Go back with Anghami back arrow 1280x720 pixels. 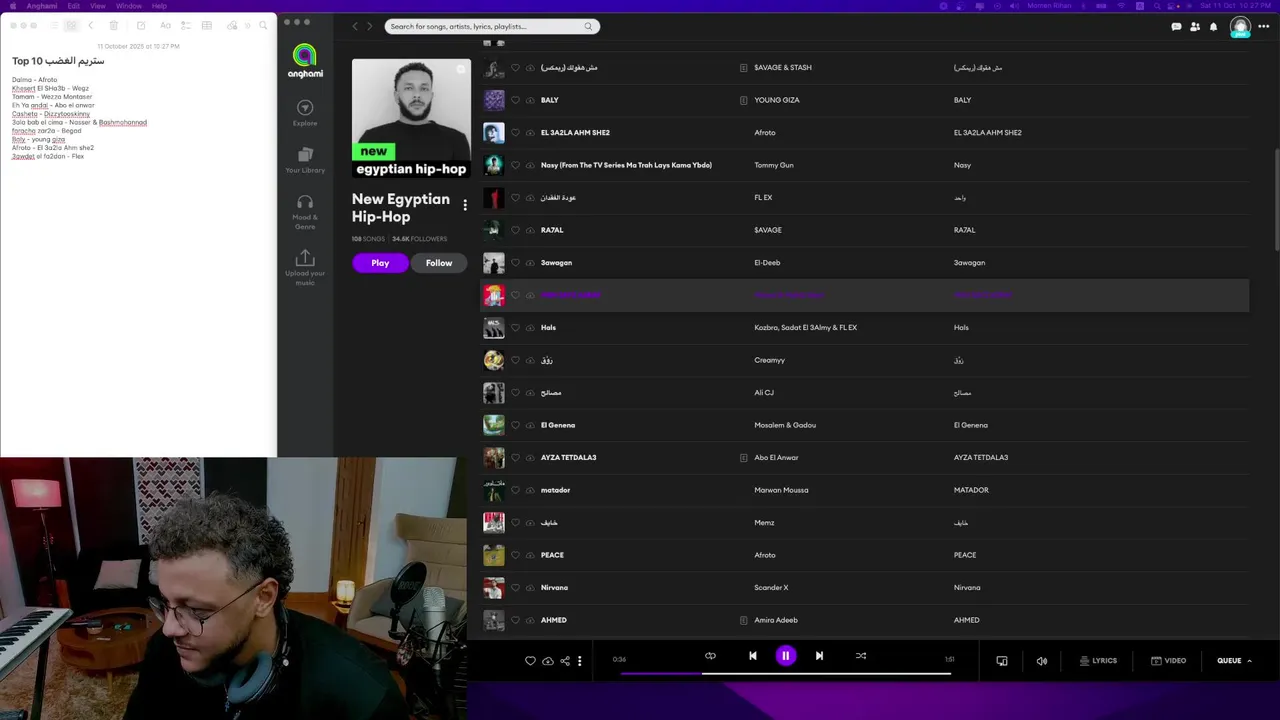click(x=355, y=26)
